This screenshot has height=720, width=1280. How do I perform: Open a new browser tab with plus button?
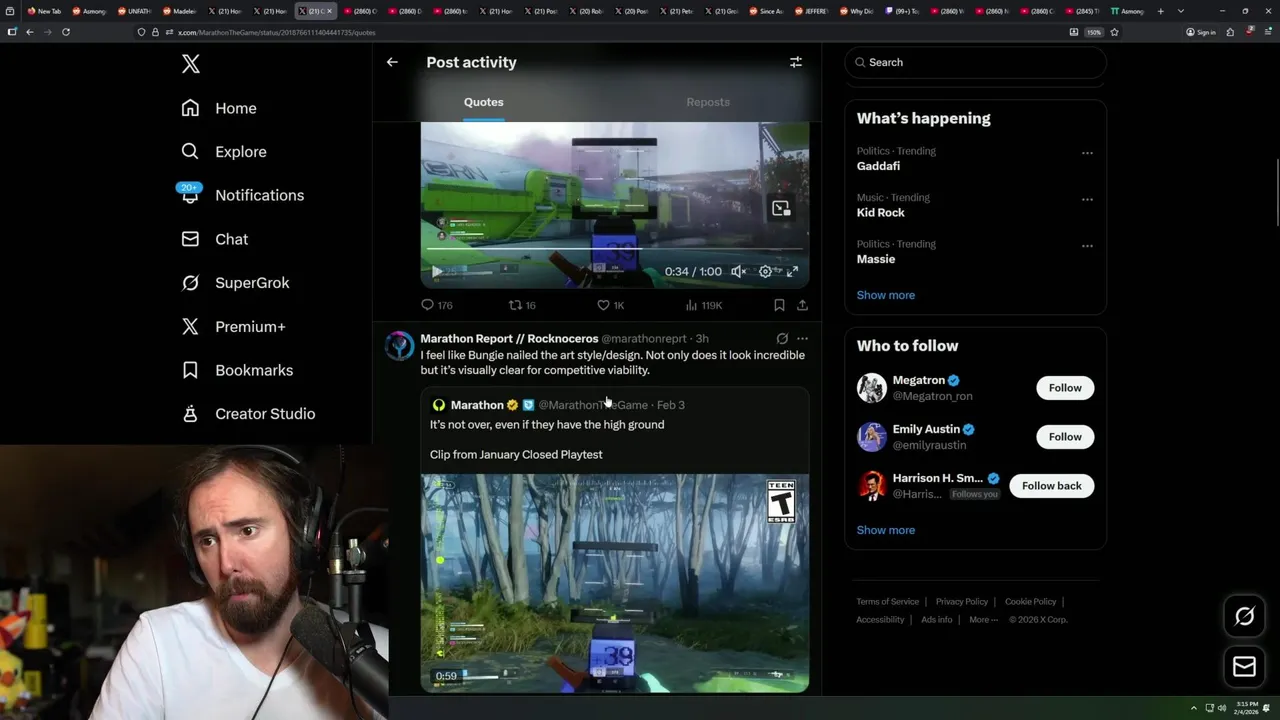1160,11
